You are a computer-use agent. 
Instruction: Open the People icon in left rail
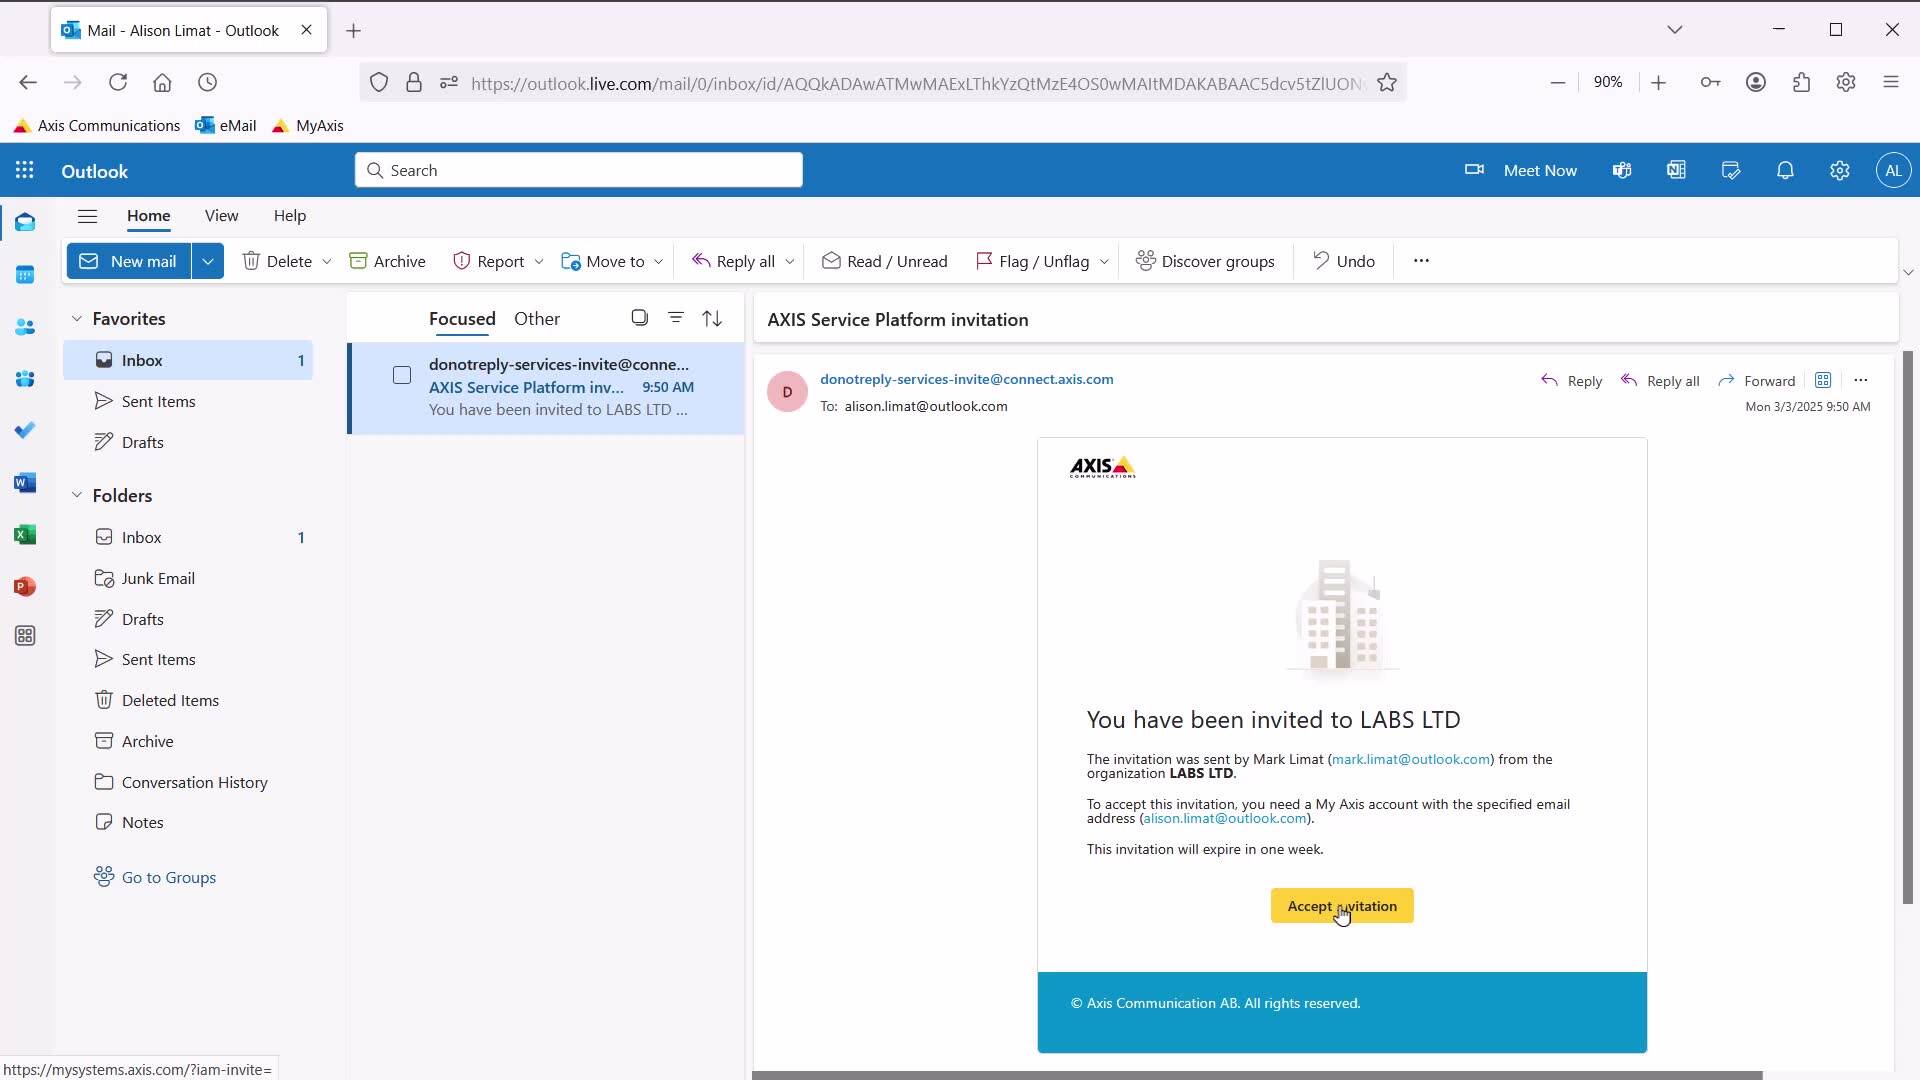point(25,327)
